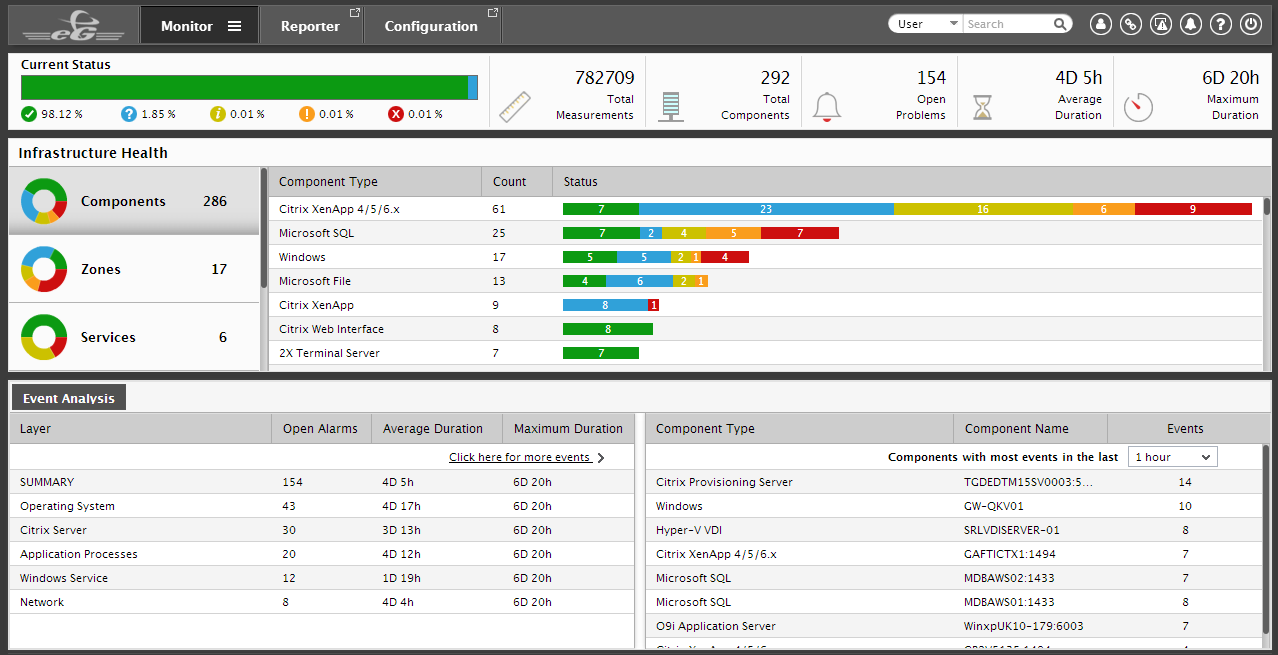Click the green normal status checkmark icon

[x=29, y=114]
